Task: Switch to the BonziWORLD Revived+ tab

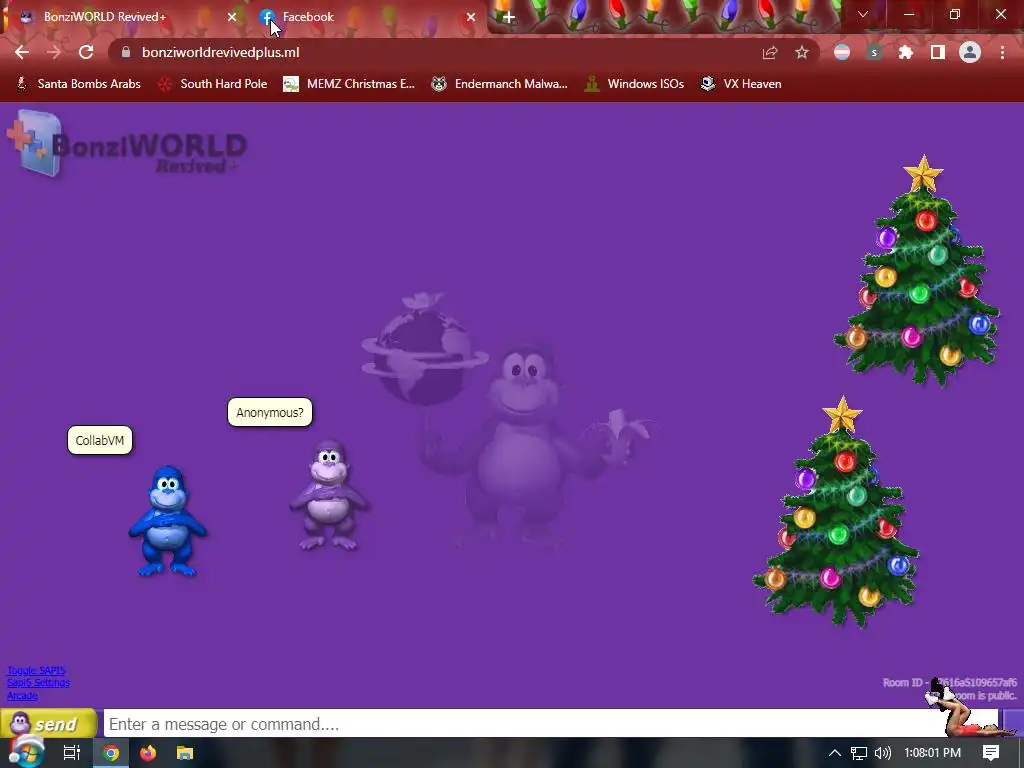Action: pos(124,17)
